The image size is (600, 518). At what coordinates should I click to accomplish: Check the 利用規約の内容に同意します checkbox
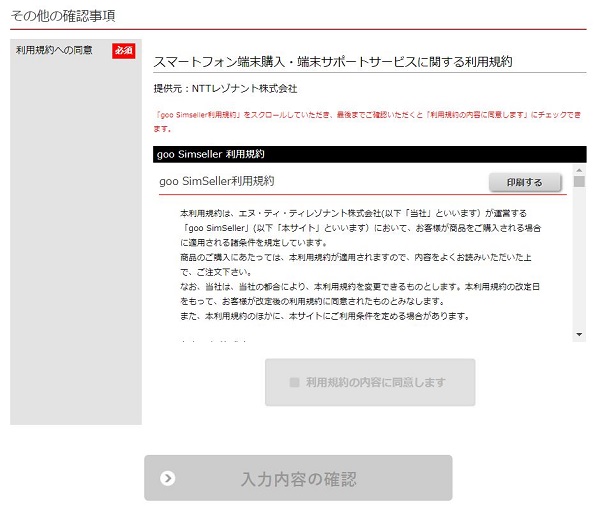tap(294, 382)
